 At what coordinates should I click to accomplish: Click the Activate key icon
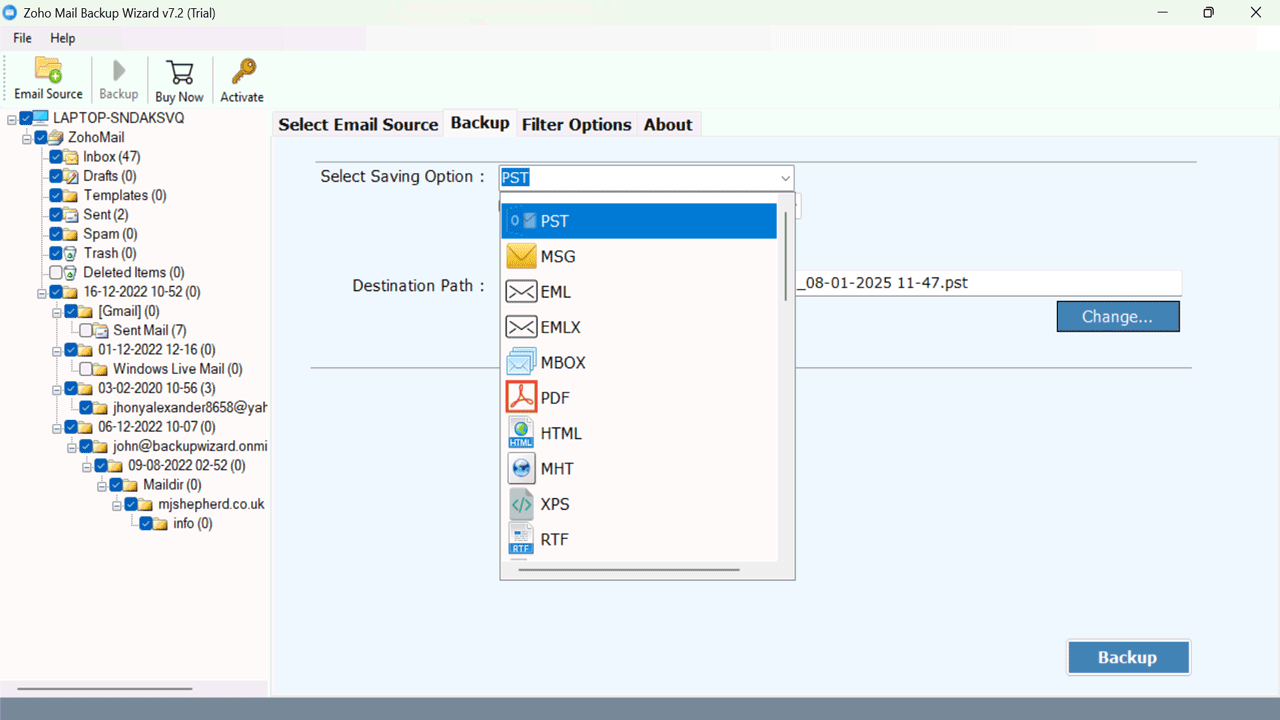(243, 72)
